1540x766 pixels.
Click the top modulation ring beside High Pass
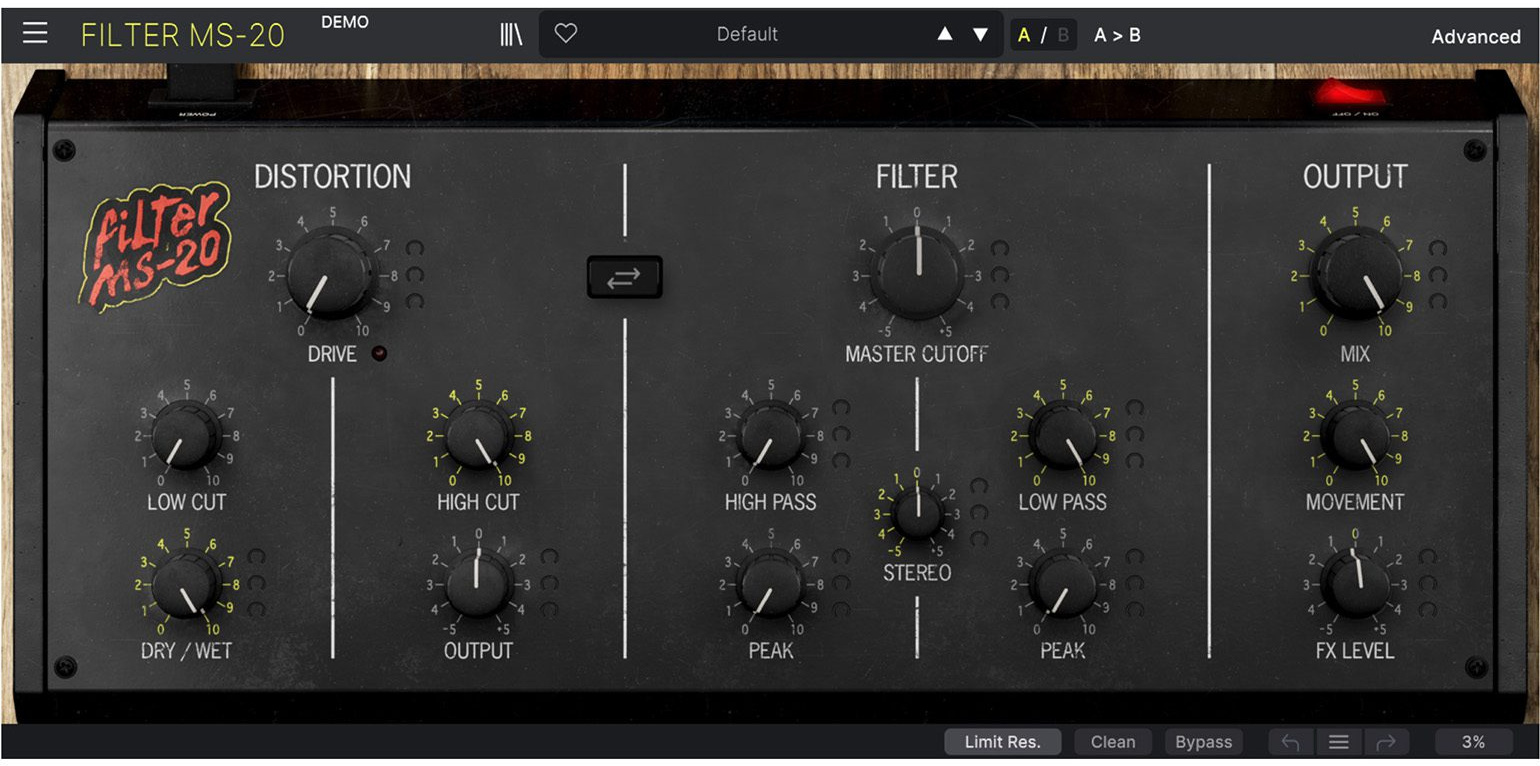[x=842, y=408]
